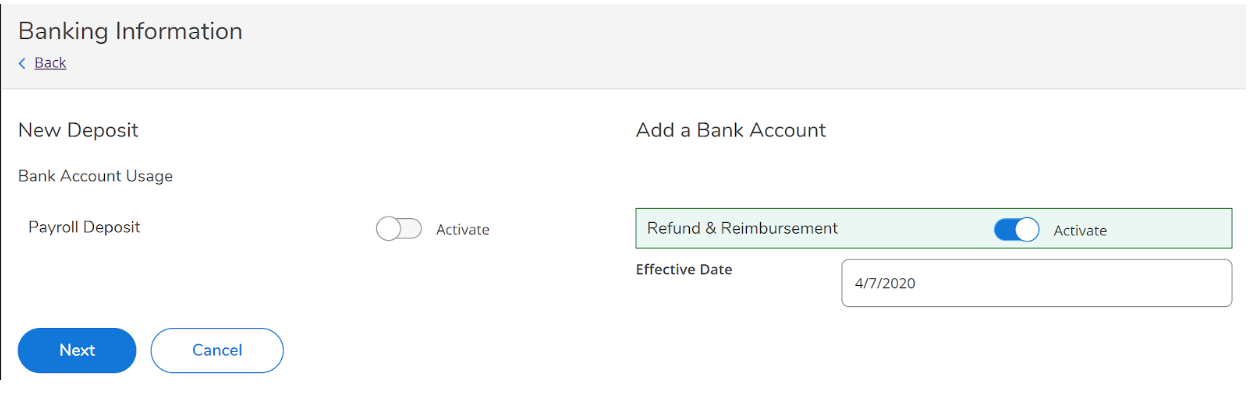Click the back chevron arrow icon
Viewport: 1254px width, 394px height.
pyautogui.click(x=22, y=63)
